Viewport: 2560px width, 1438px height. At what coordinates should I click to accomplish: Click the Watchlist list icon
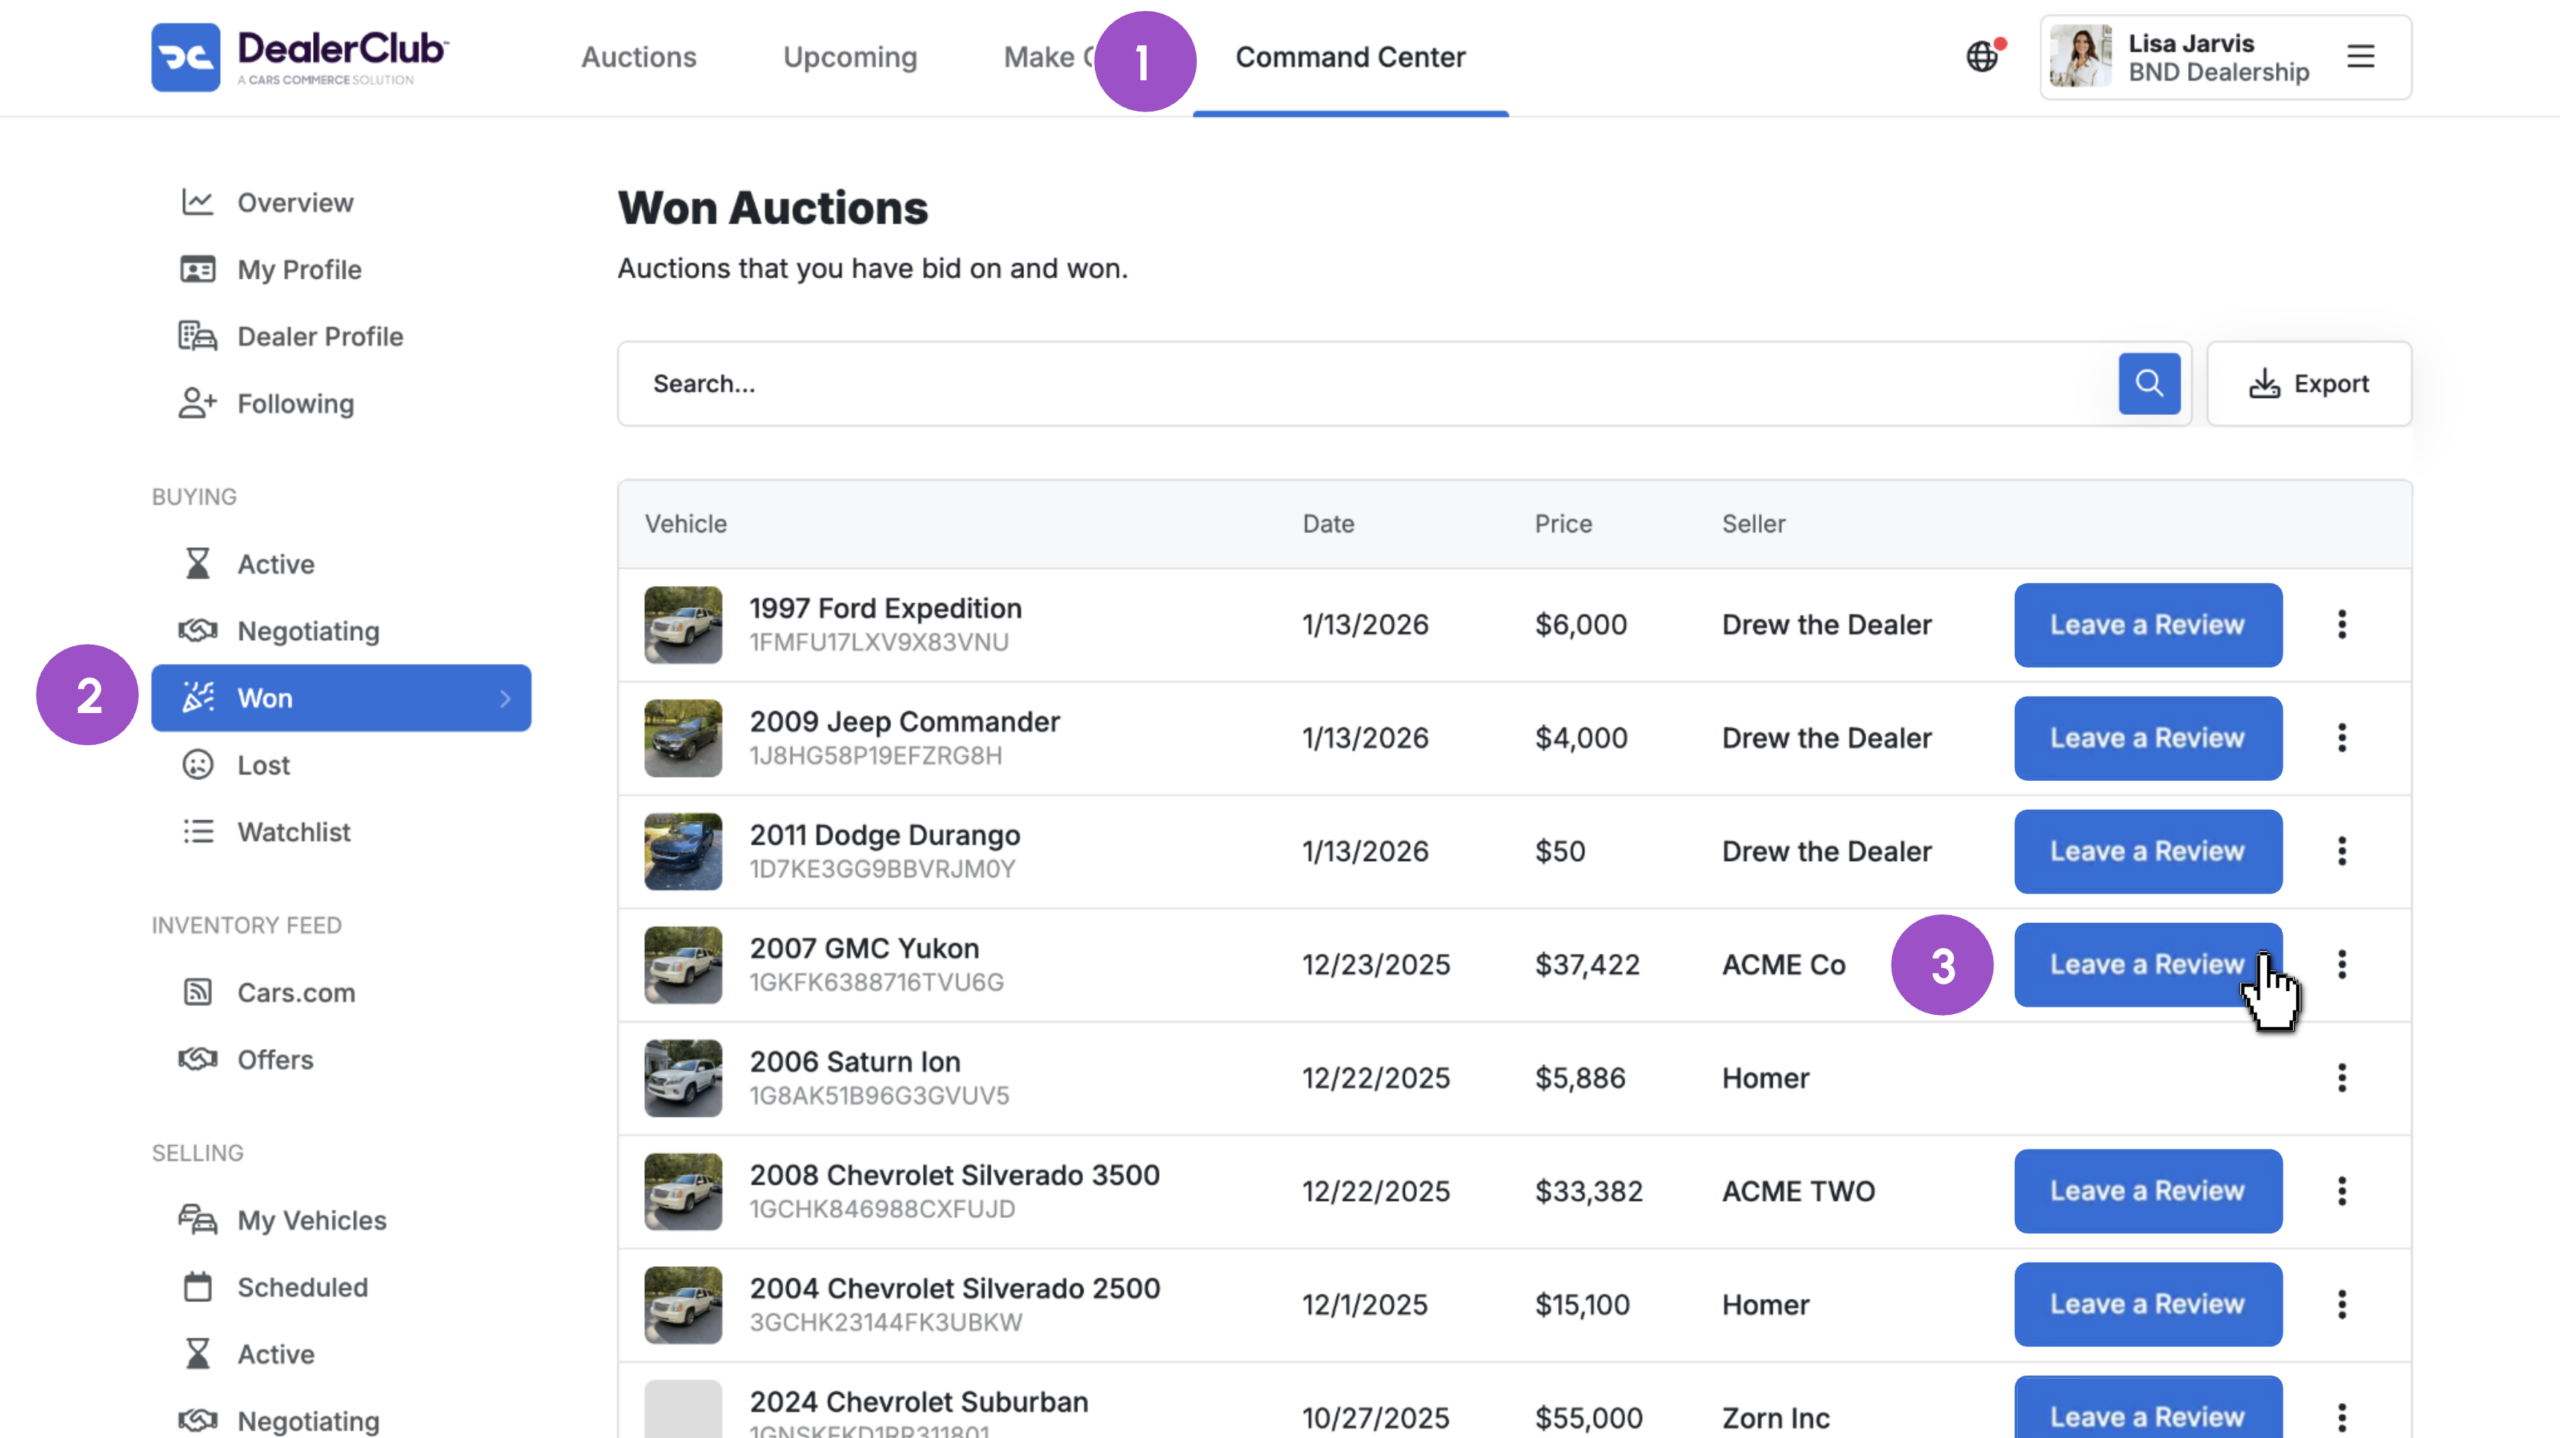coord(198,832)
